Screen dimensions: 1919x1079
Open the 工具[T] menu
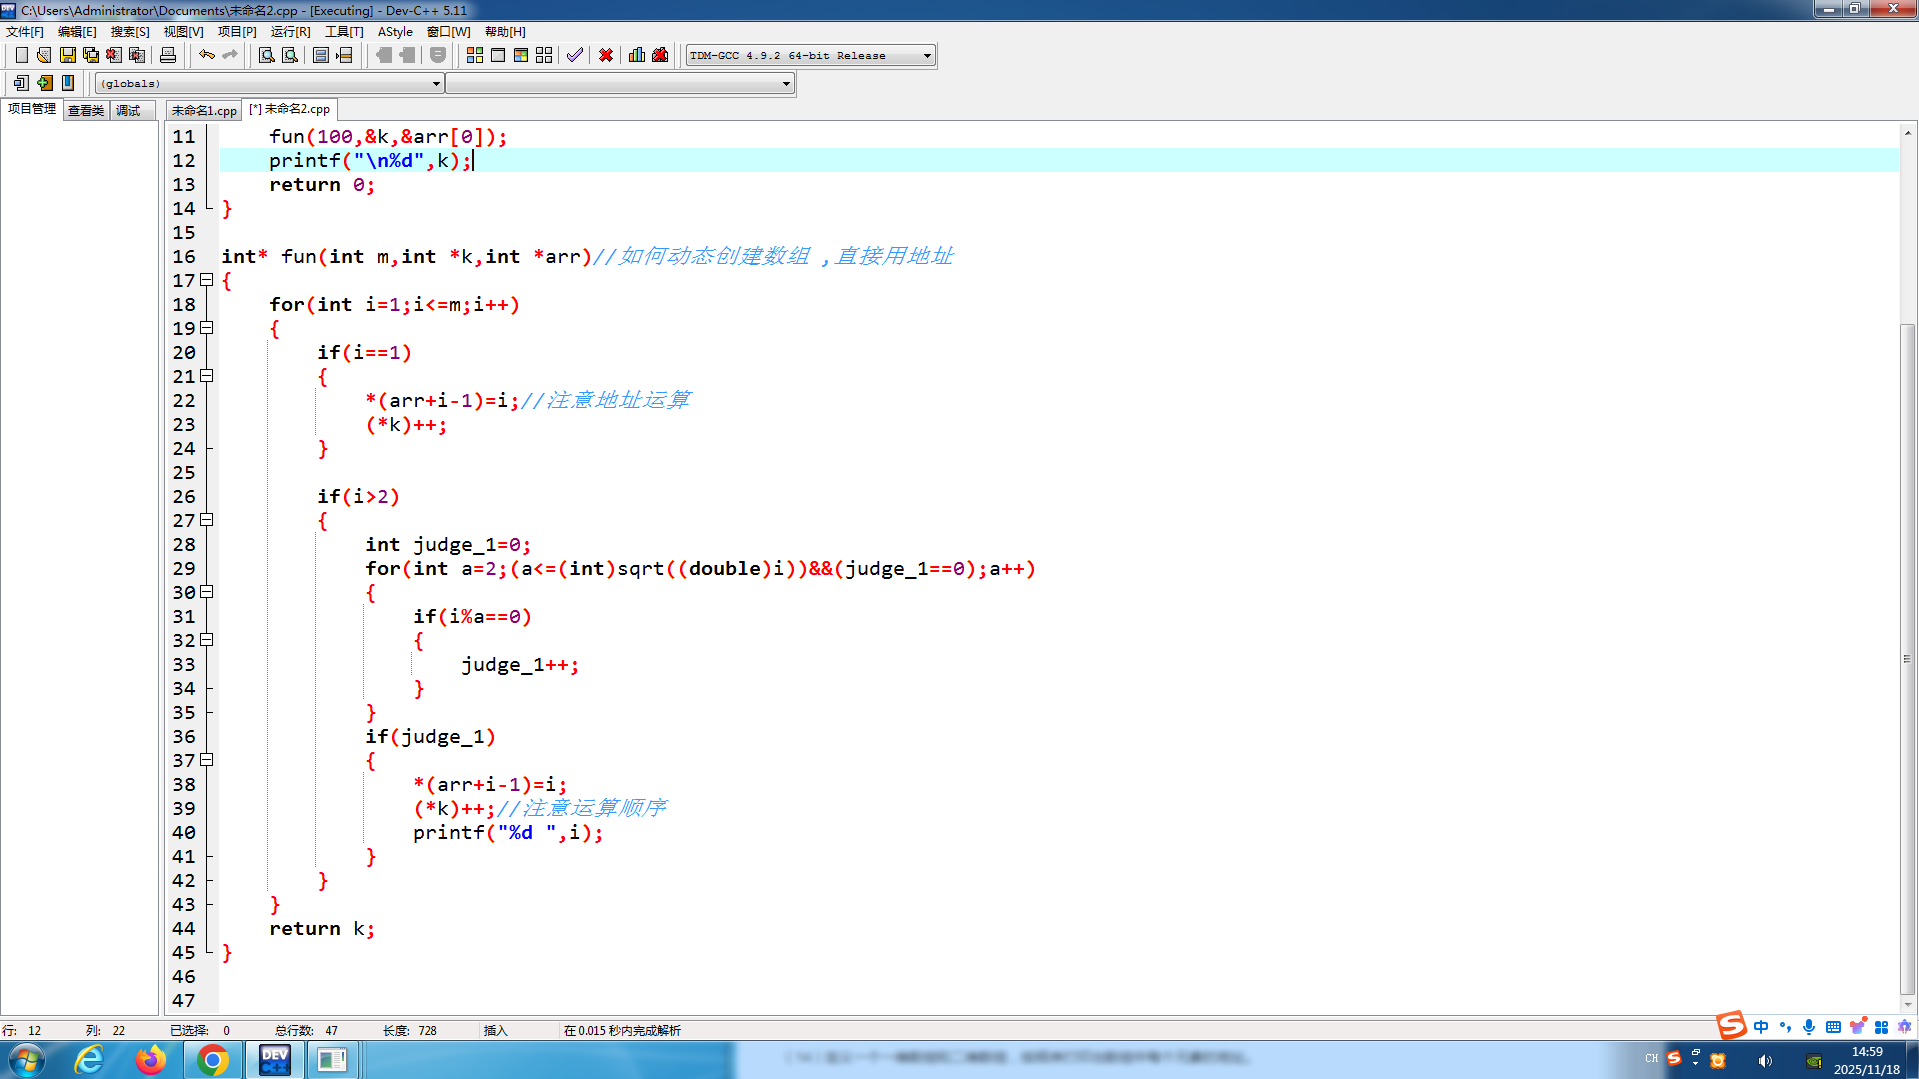[344, 32]
